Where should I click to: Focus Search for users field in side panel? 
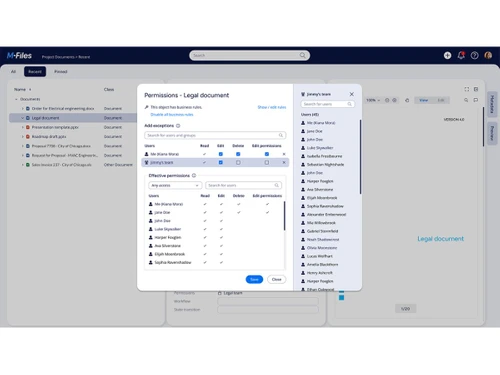point(328,104)
